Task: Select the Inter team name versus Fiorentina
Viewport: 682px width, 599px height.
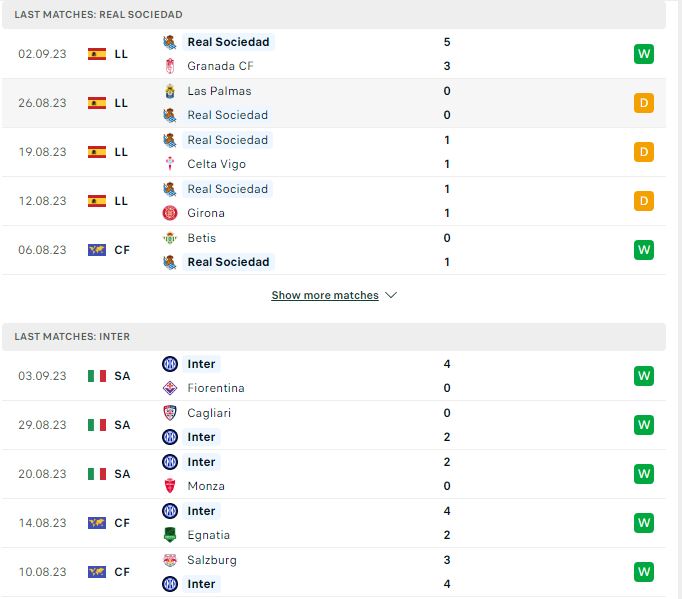Action: click(x=201, y=364)
